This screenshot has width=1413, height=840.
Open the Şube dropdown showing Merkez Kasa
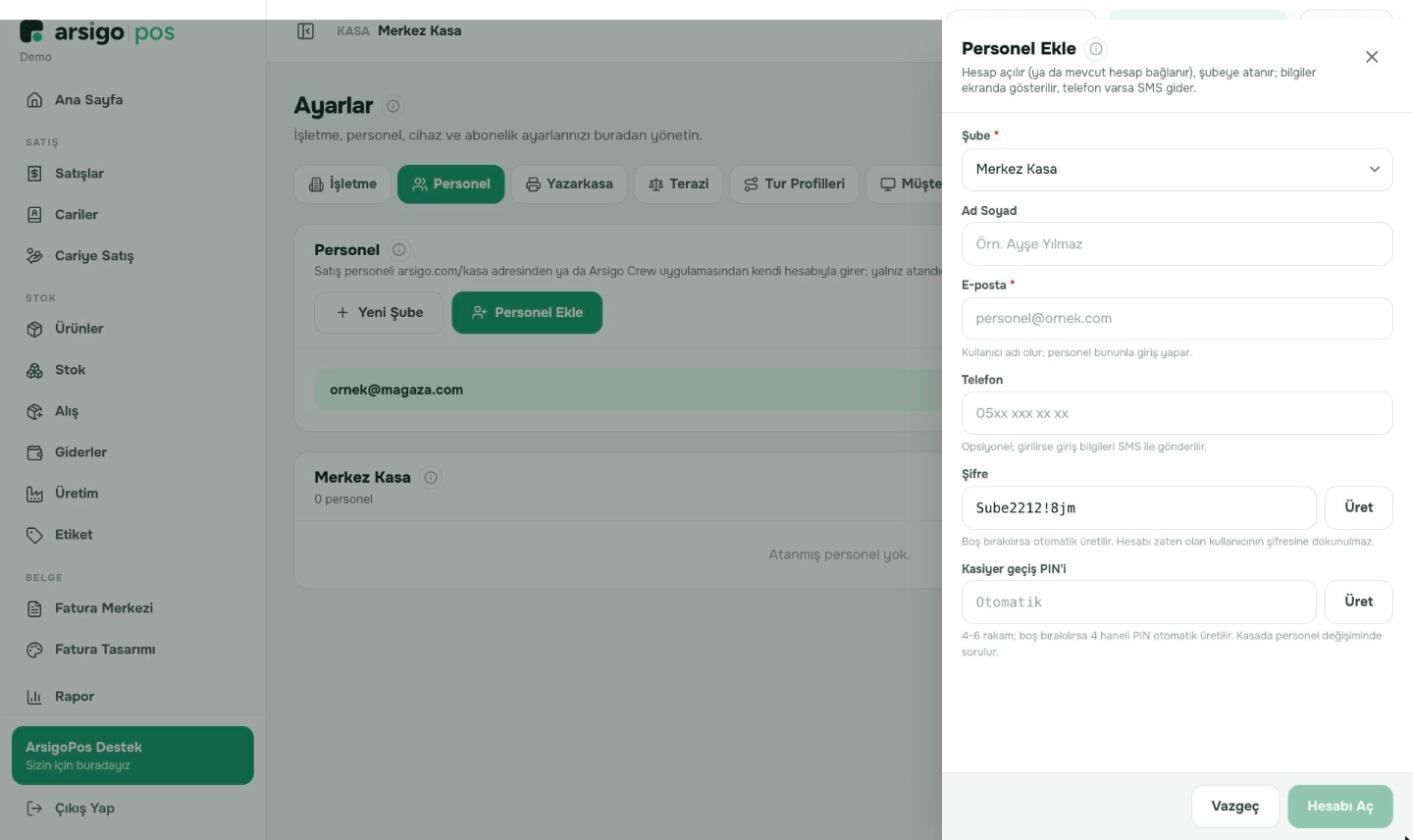click(x=1177, y=170)
